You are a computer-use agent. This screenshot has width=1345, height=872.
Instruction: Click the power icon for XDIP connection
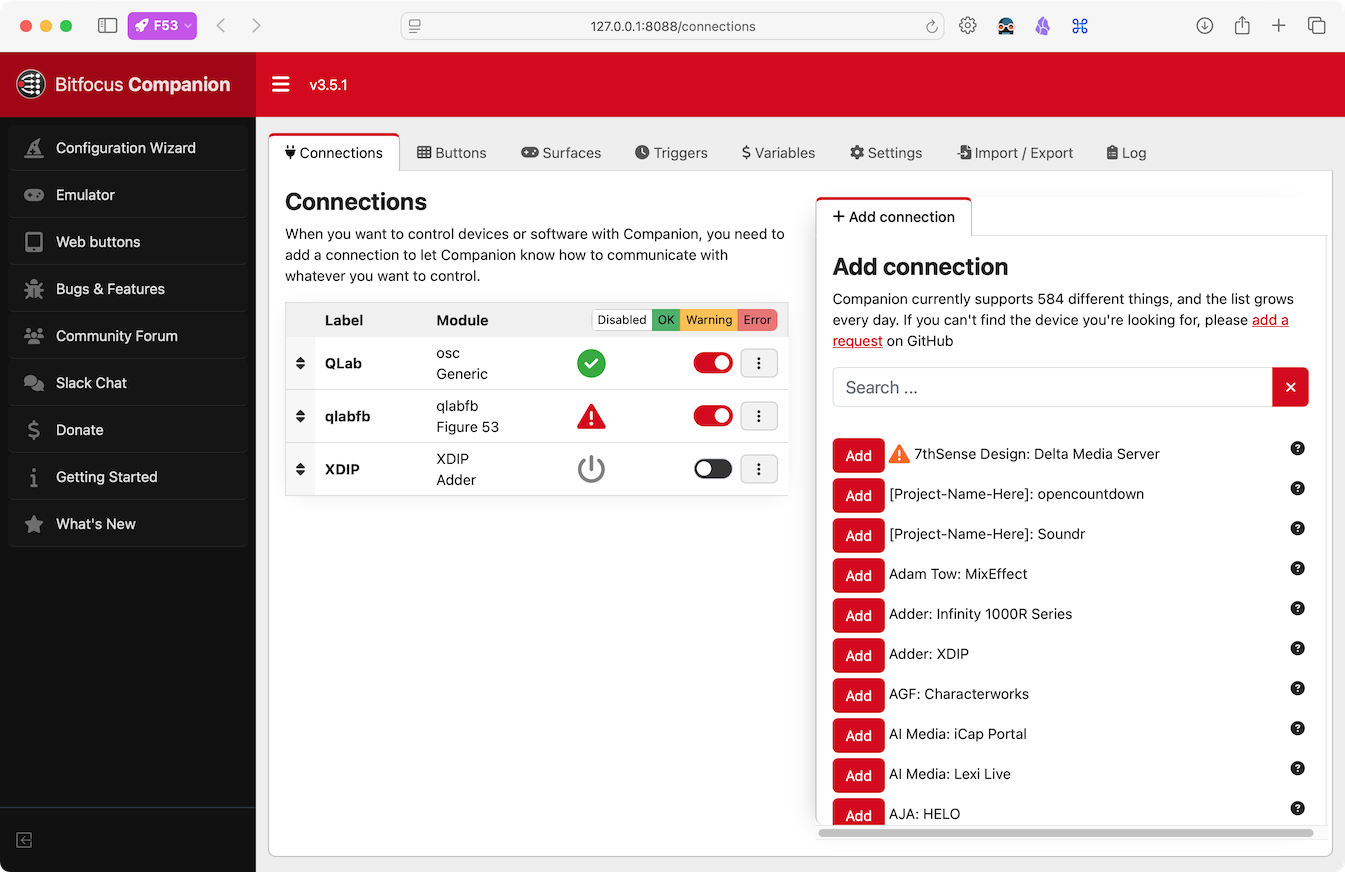click(x=591, y=469)
